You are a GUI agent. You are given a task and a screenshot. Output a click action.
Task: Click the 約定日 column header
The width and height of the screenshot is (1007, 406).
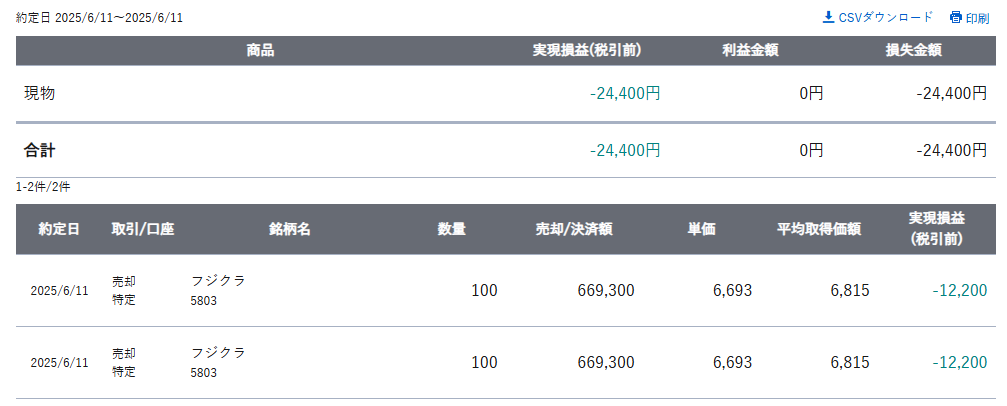(59, 229)
